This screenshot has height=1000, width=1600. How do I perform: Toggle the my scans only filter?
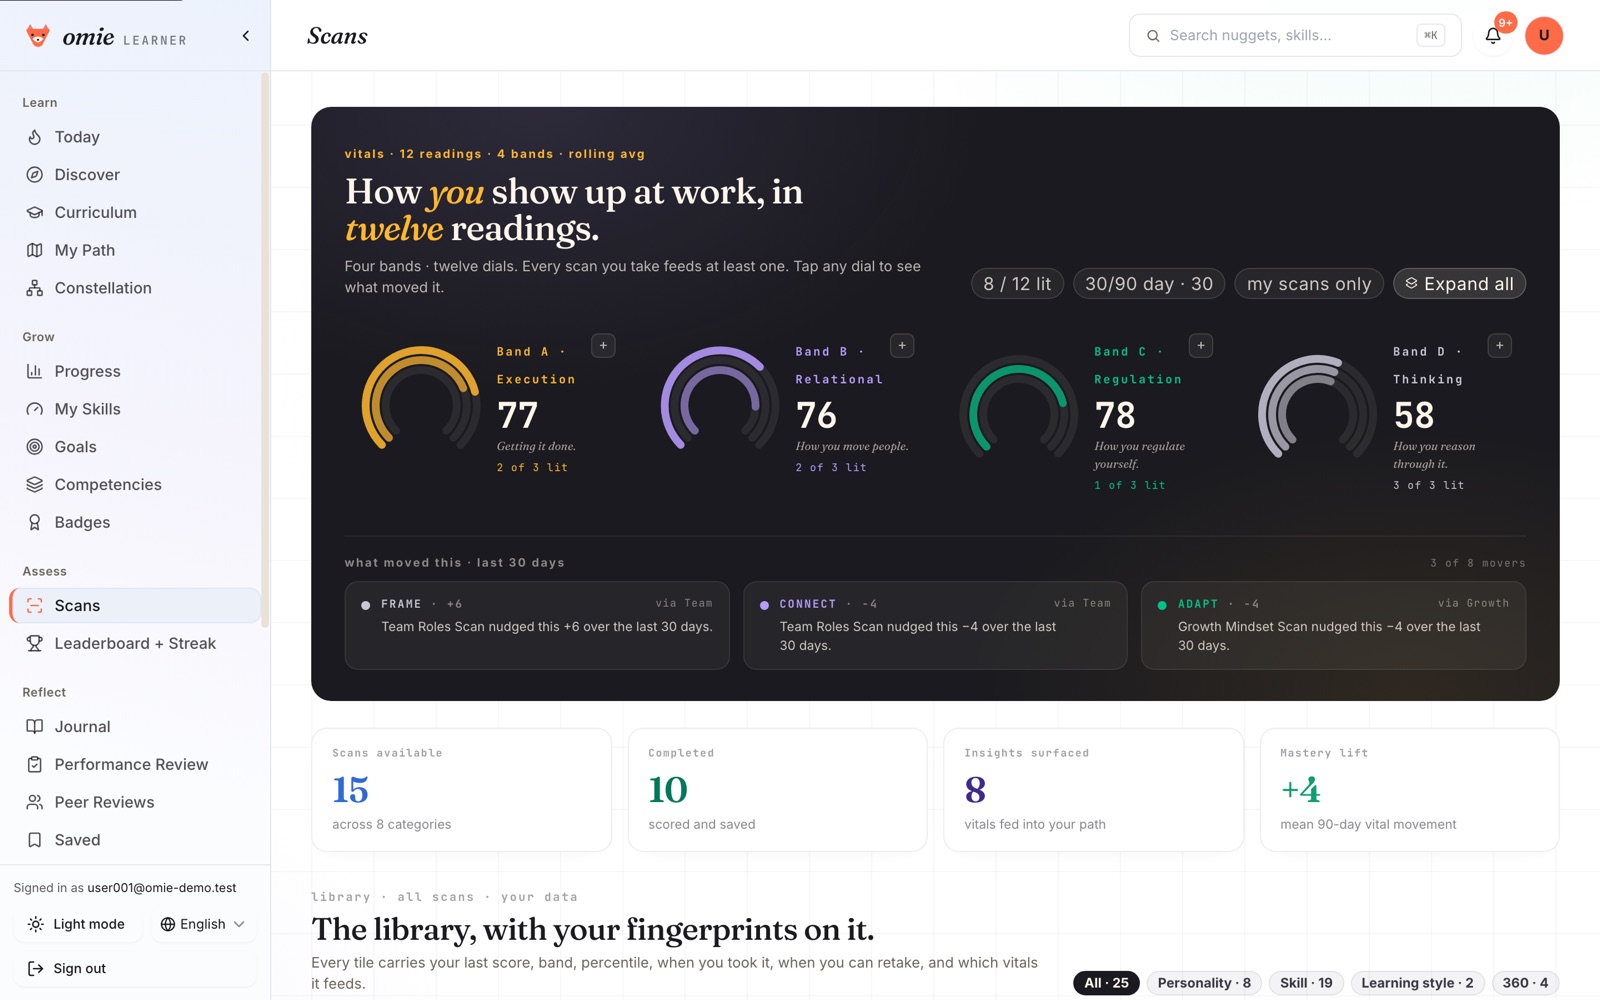tap(1309, 284)
